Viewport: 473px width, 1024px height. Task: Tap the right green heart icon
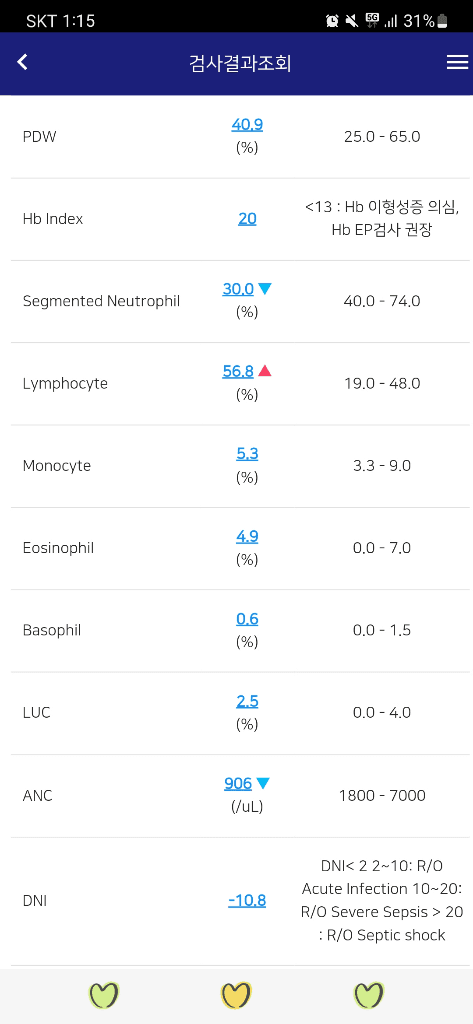point(369,995)
